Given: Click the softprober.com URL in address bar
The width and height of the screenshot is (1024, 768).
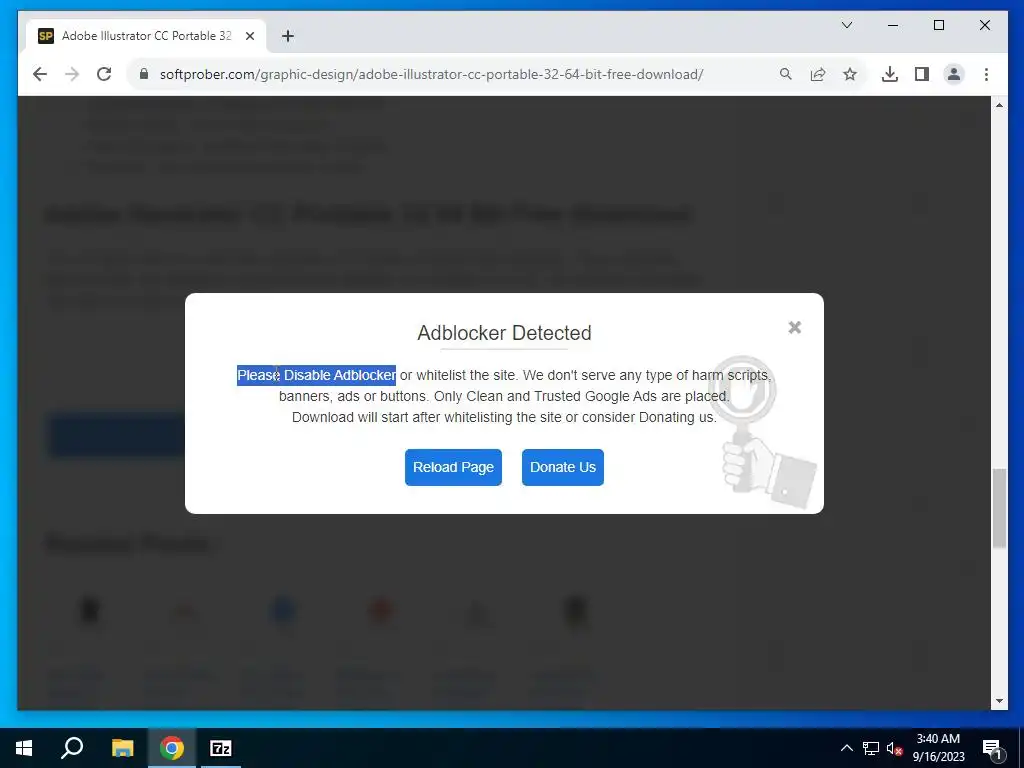Looking at the screenshot, I should point(431,74).
